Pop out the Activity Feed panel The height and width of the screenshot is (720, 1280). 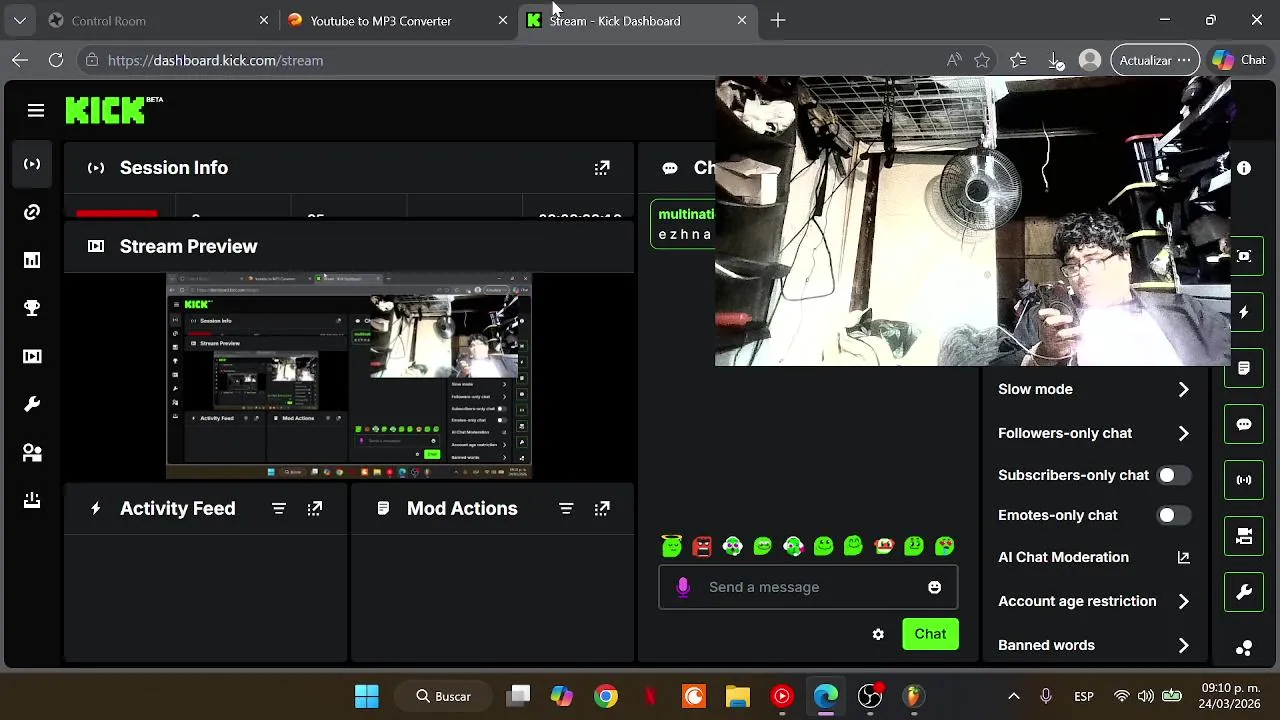tap(315, 508)
